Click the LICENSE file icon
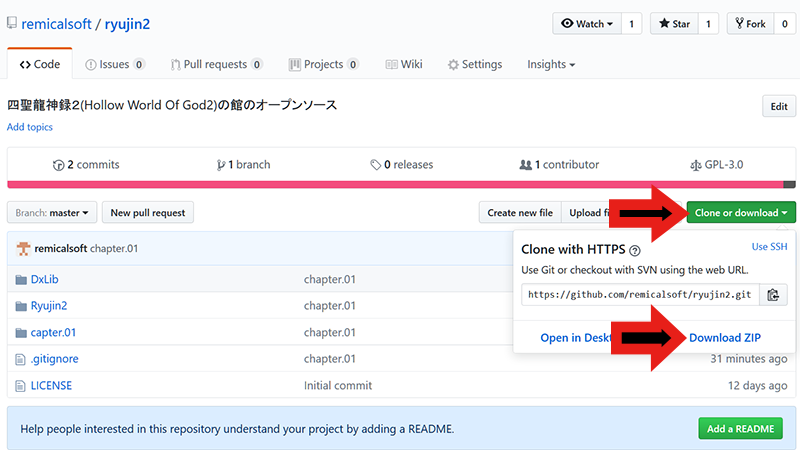 tap(20, 386)
